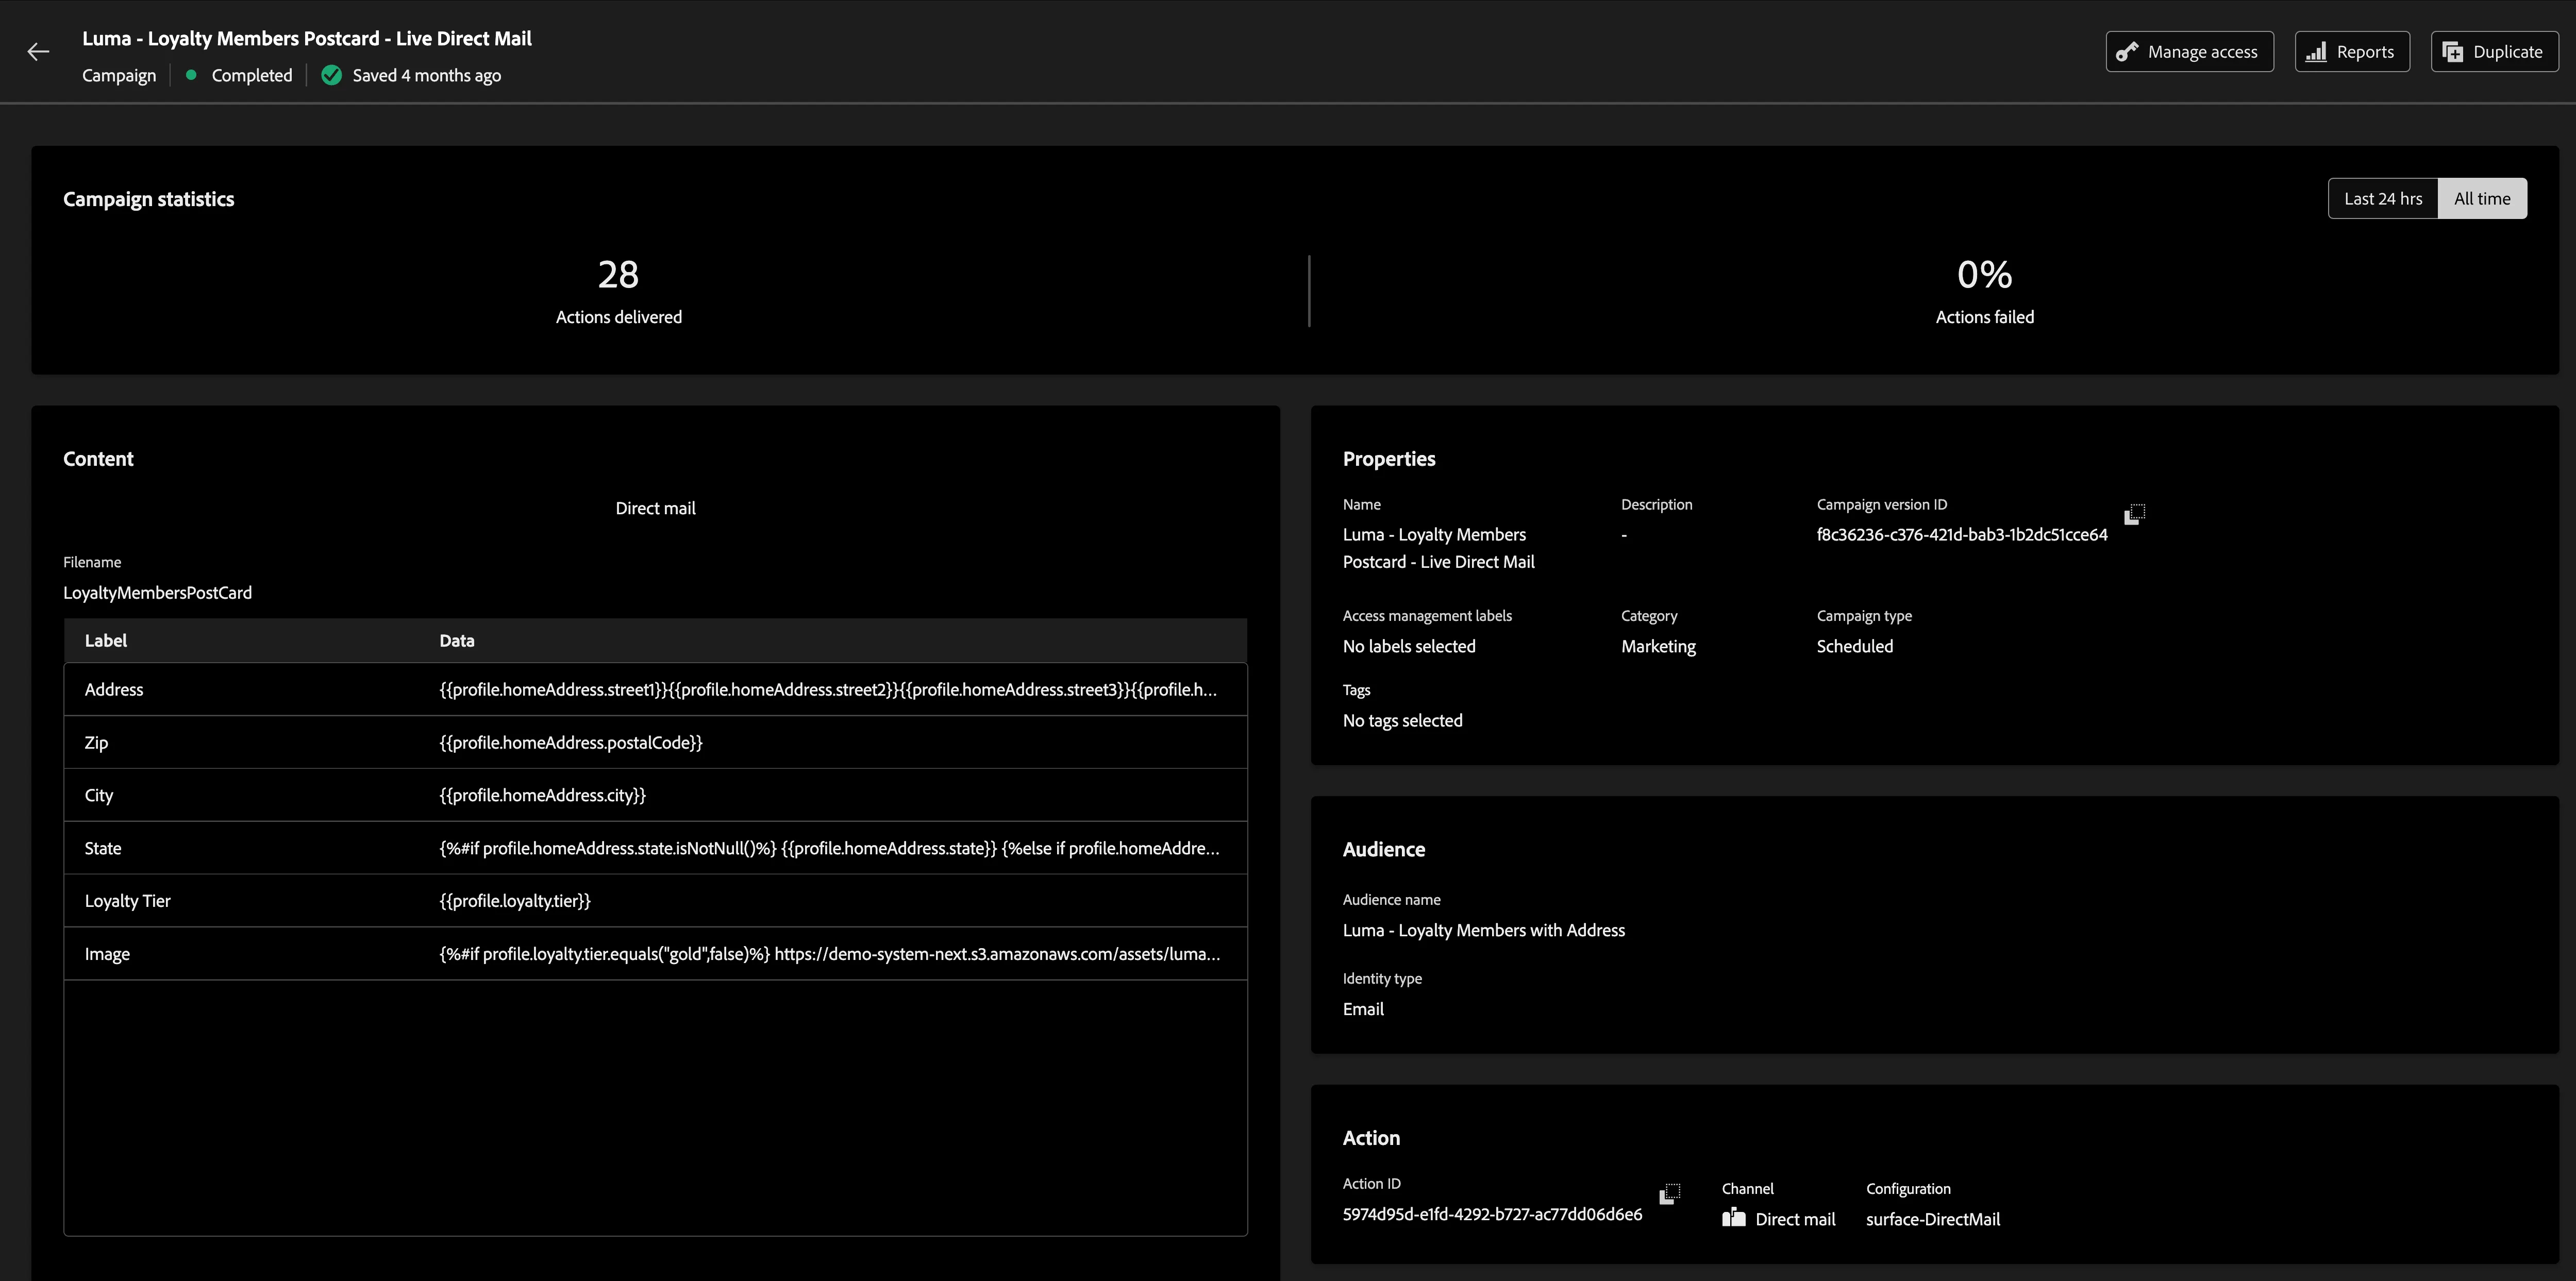This screenshot has width=2576, height=1281.
Task: Open campaign Reports
Action: (x=2352, y=52)
